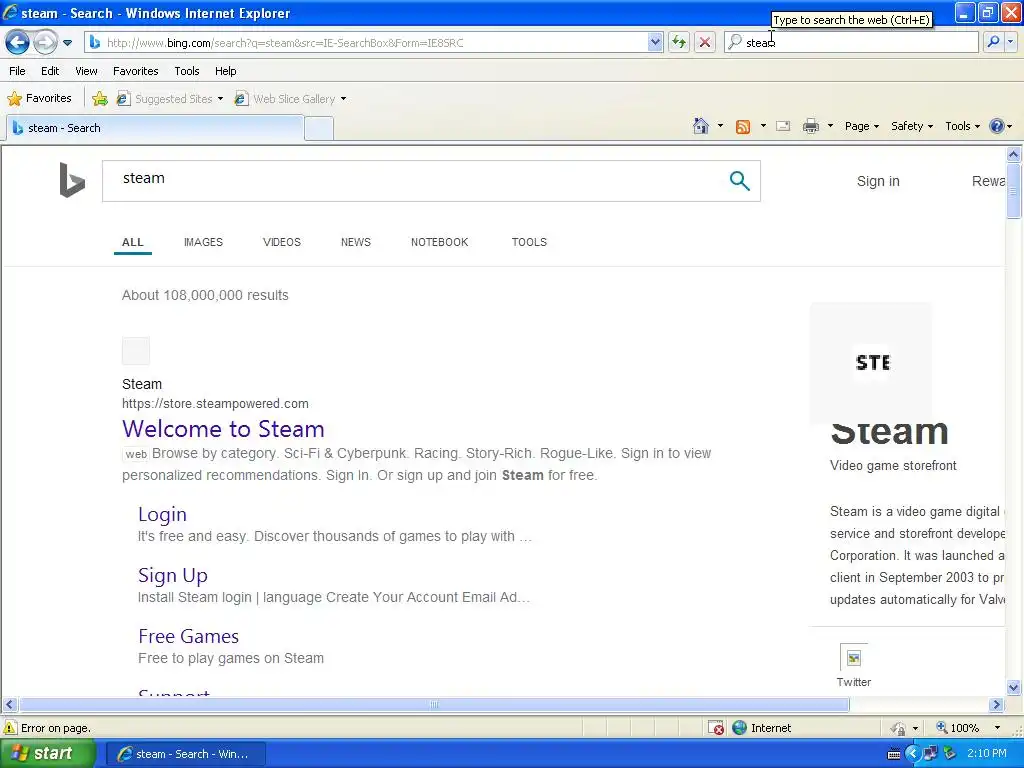Click the 'steam - Search' taskbar button
The image size is (1024, 768).
pos(185,754)
